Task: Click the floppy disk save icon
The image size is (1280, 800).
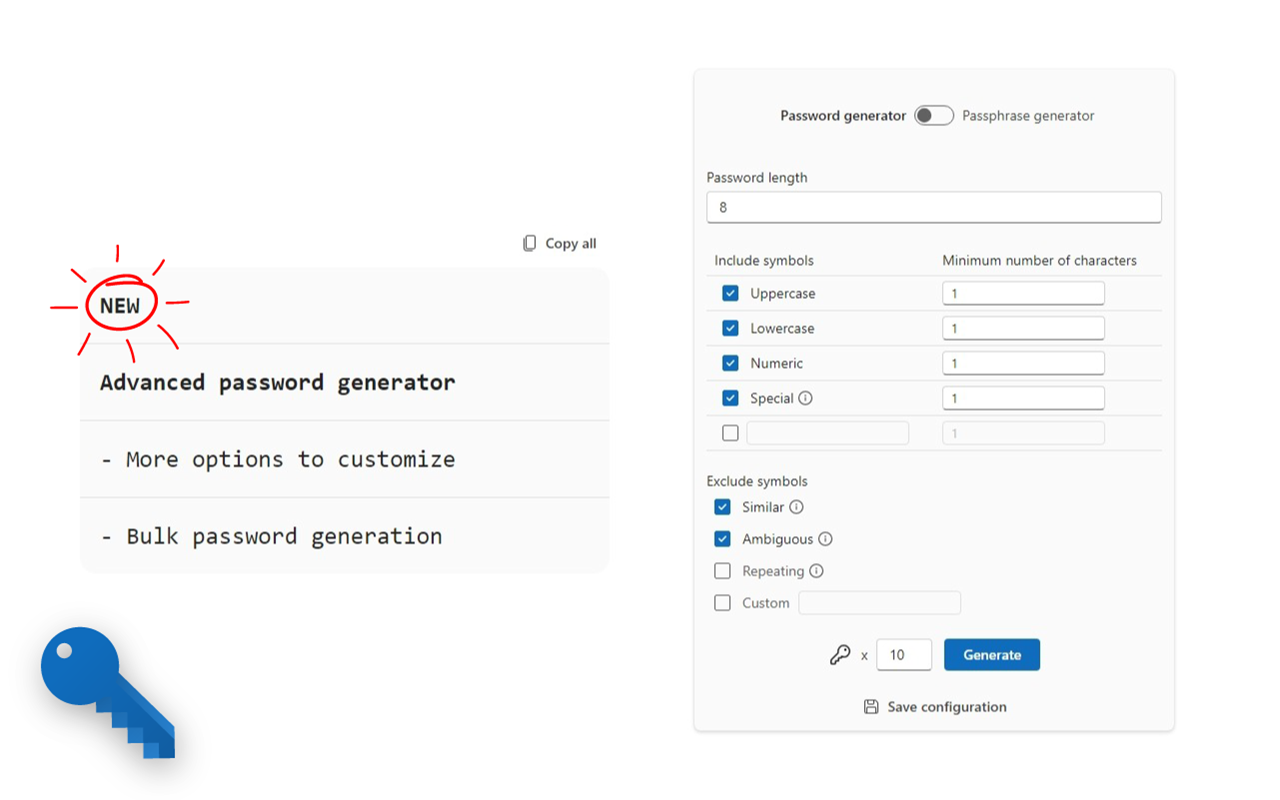Action: pos(871,707)
